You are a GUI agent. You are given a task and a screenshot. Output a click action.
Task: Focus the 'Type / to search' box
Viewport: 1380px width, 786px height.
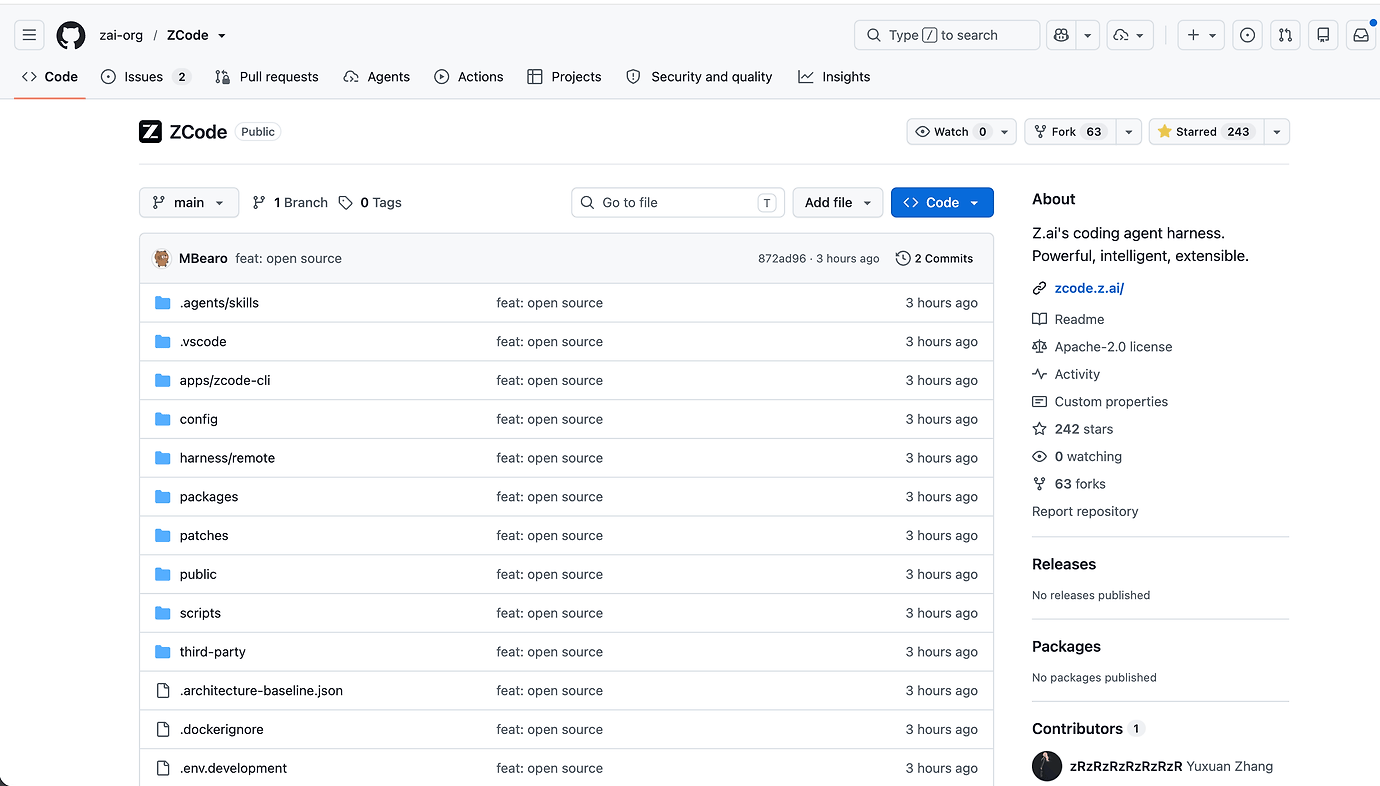tap(947, 35)
